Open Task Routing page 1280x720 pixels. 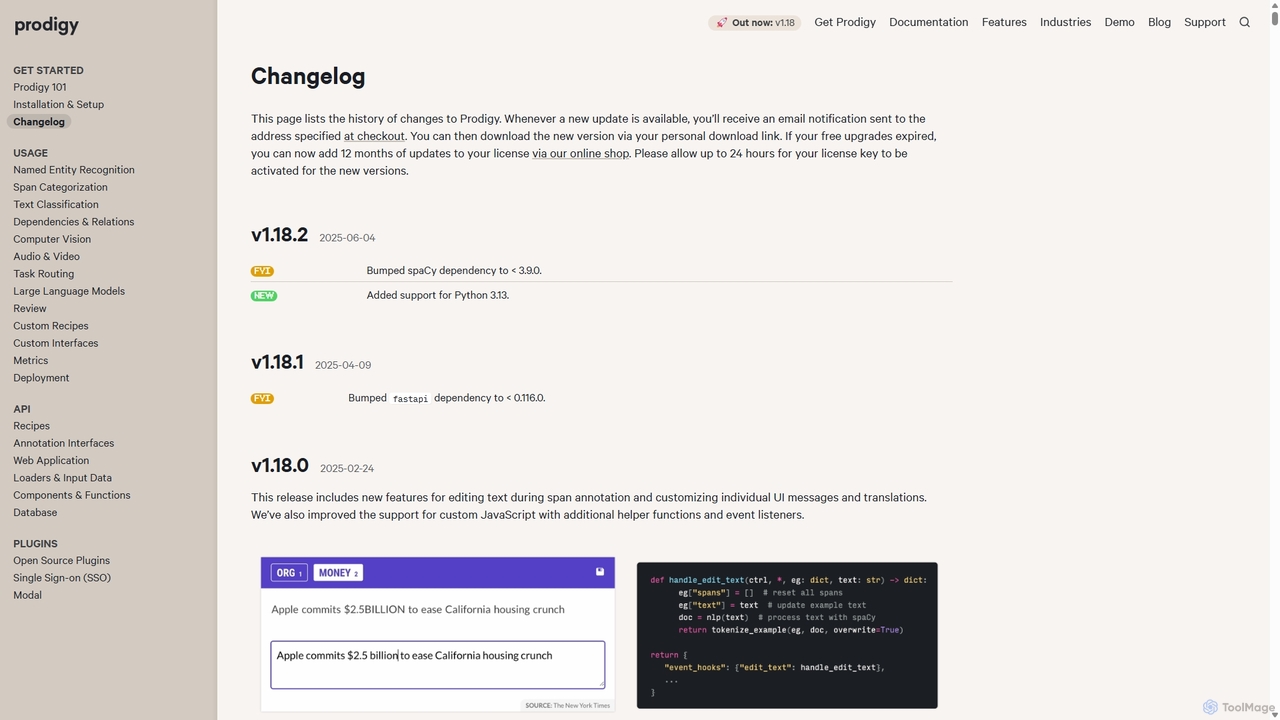pyautogui.click(x=43, y=274)
